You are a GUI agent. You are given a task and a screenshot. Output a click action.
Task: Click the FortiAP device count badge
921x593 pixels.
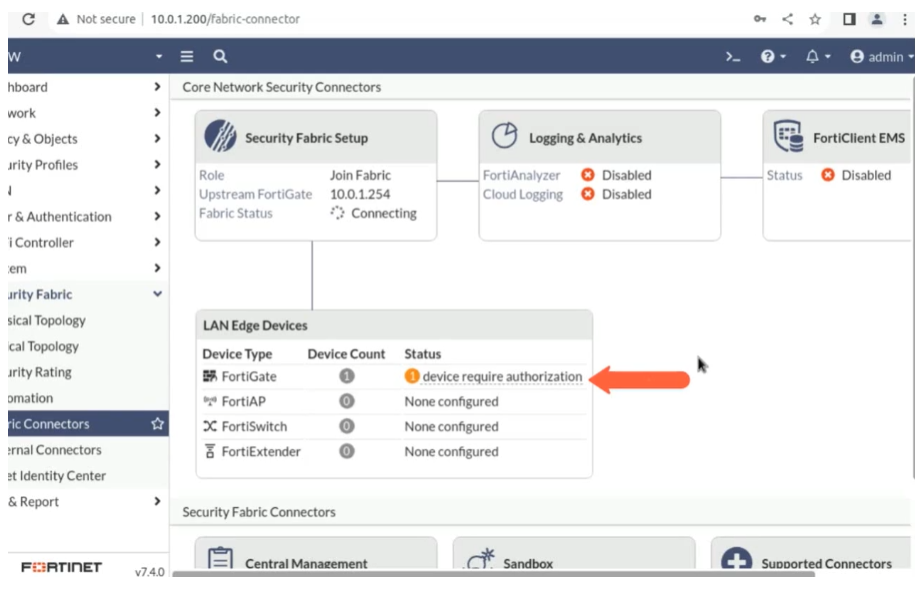pos(347,401)
